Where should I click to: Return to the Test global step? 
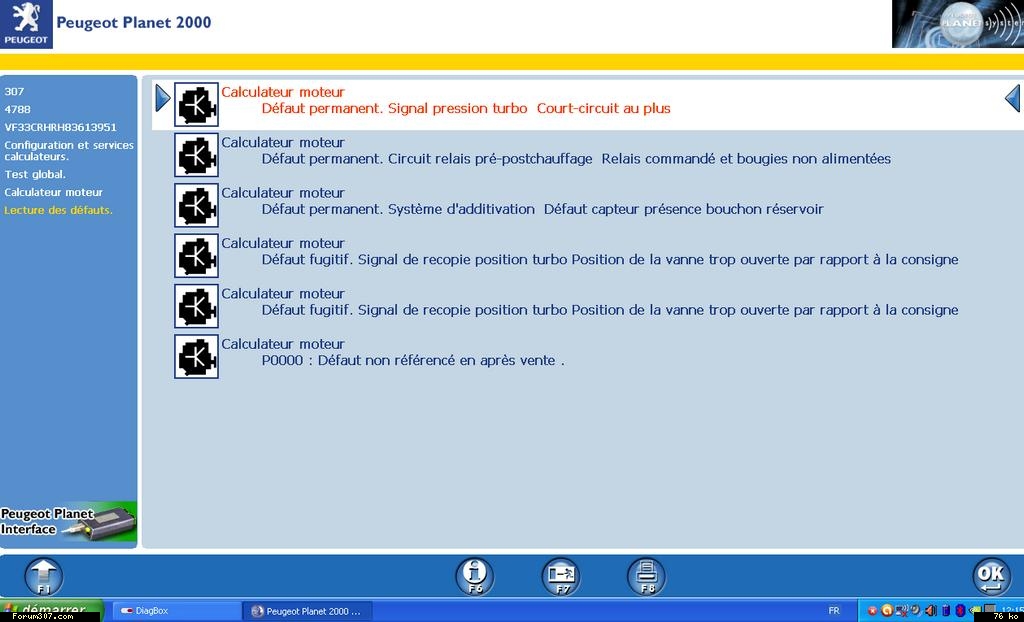click(35, 174)
